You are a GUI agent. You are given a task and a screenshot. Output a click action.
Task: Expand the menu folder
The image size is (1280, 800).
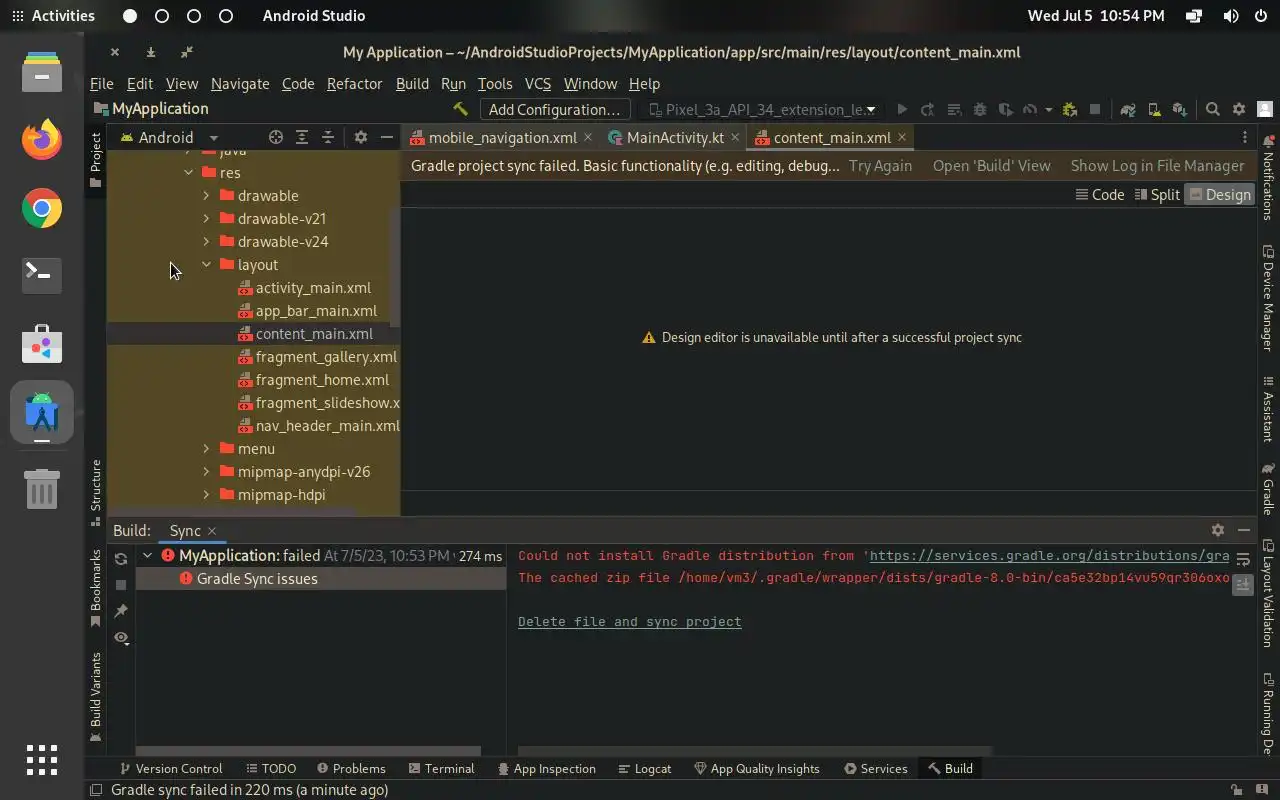click(x=206, y=448)
